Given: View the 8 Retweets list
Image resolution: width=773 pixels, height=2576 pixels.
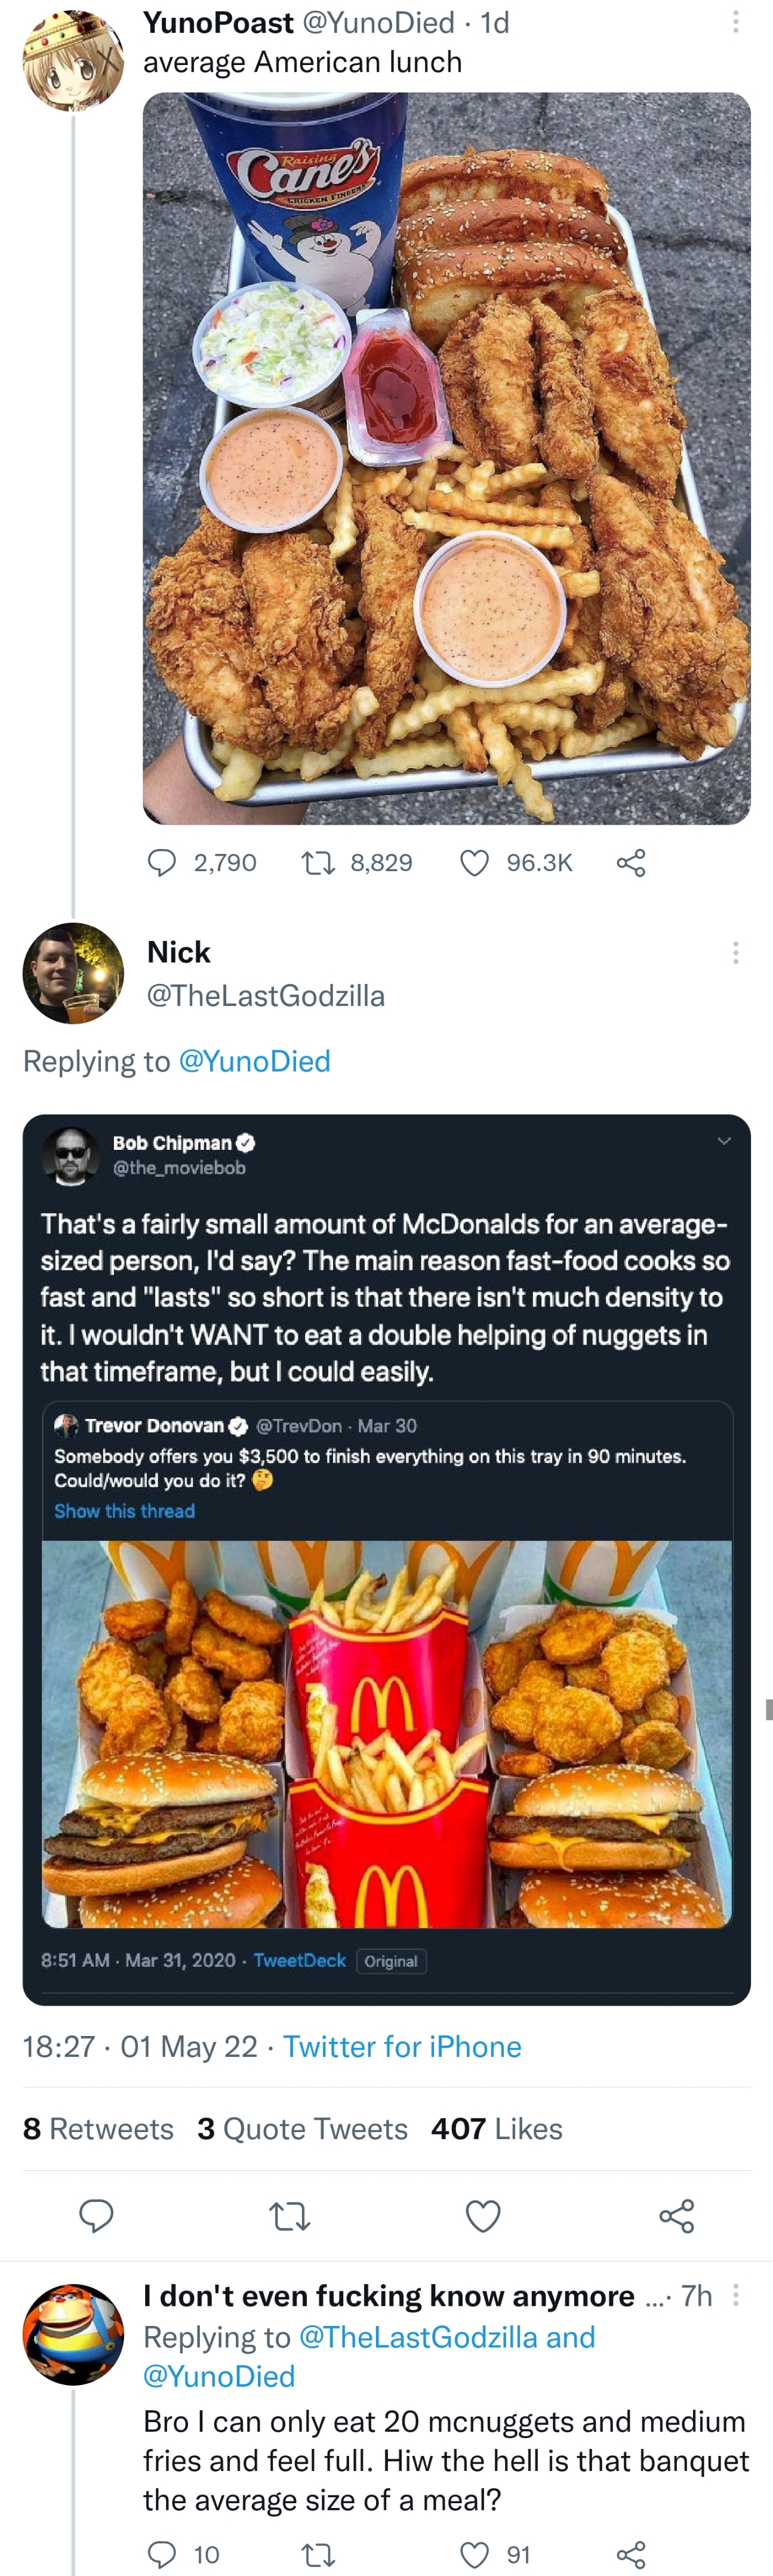Looking at the screenshot, I should (98, 2128).
